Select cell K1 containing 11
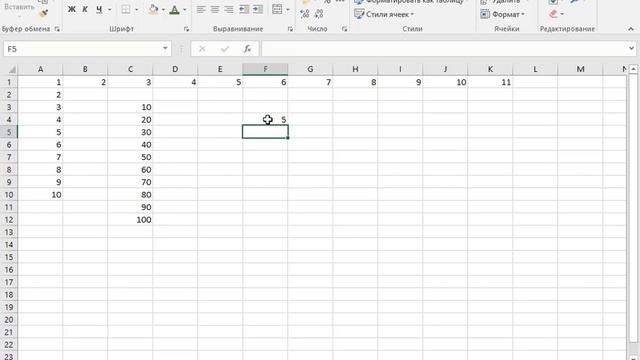This screenshot has height=360, width=640. point(490,82)
